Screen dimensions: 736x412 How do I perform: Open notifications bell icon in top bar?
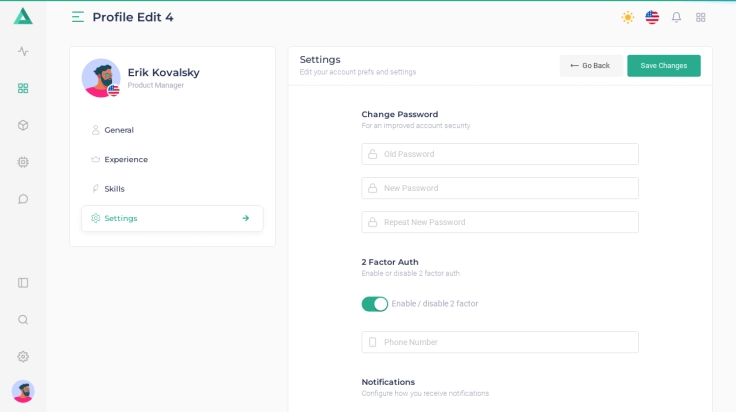(x=676, y=17)
